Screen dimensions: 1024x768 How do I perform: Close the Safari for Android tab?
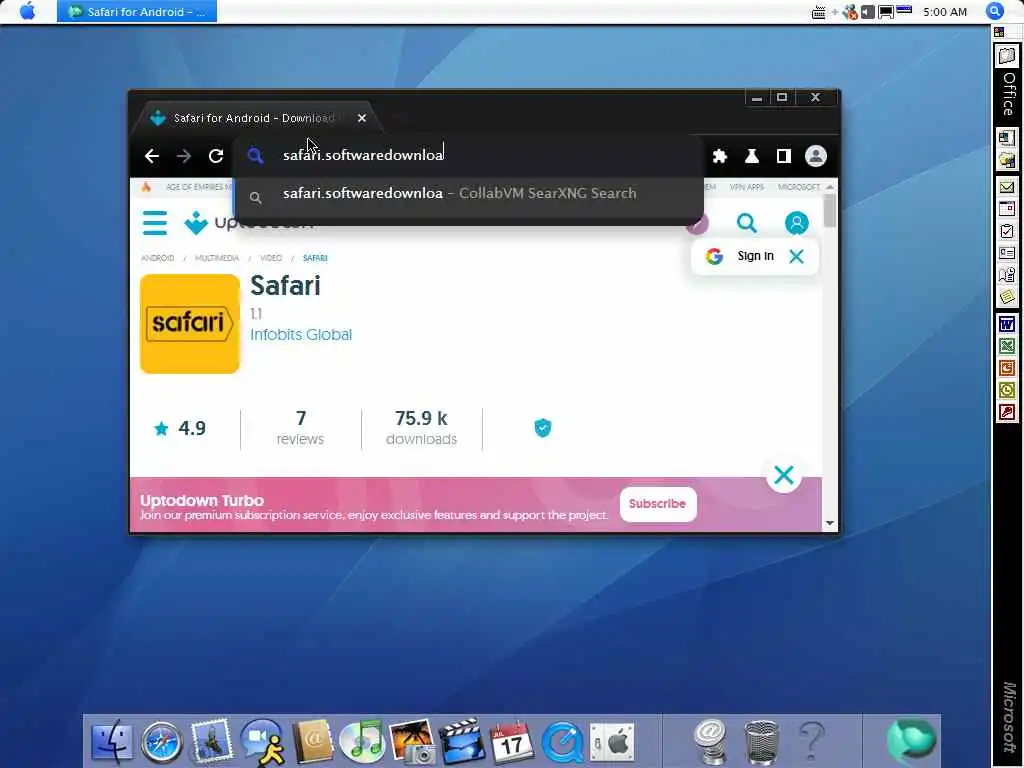[x=362, y=118]
